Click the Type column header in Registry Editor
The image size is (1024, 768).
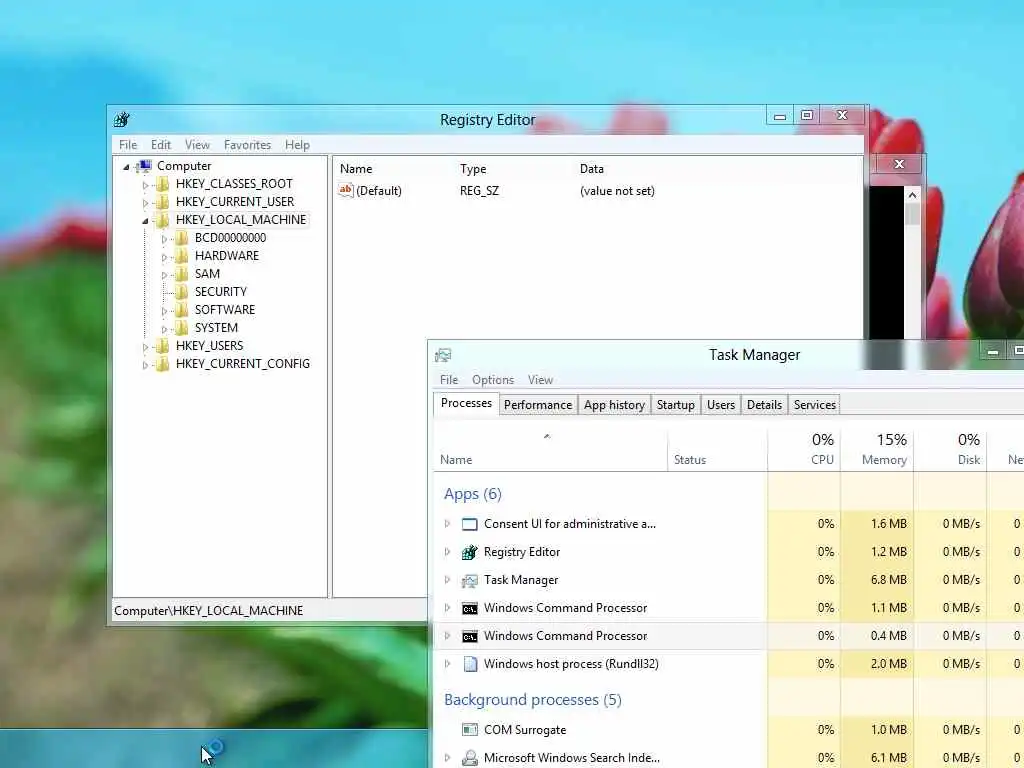point(473,169)
